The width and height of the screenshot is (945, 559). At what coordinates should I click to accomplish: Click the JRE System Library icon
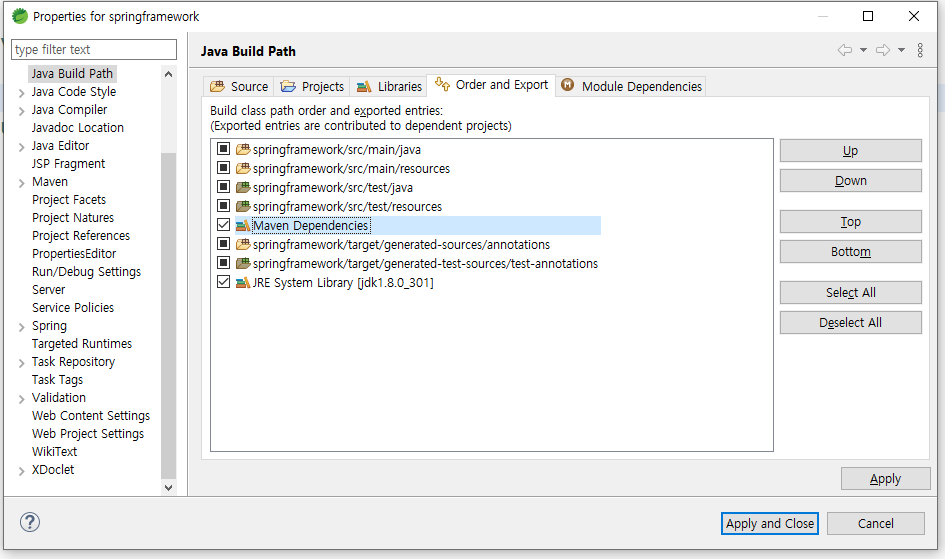click(x=243, y=283)
